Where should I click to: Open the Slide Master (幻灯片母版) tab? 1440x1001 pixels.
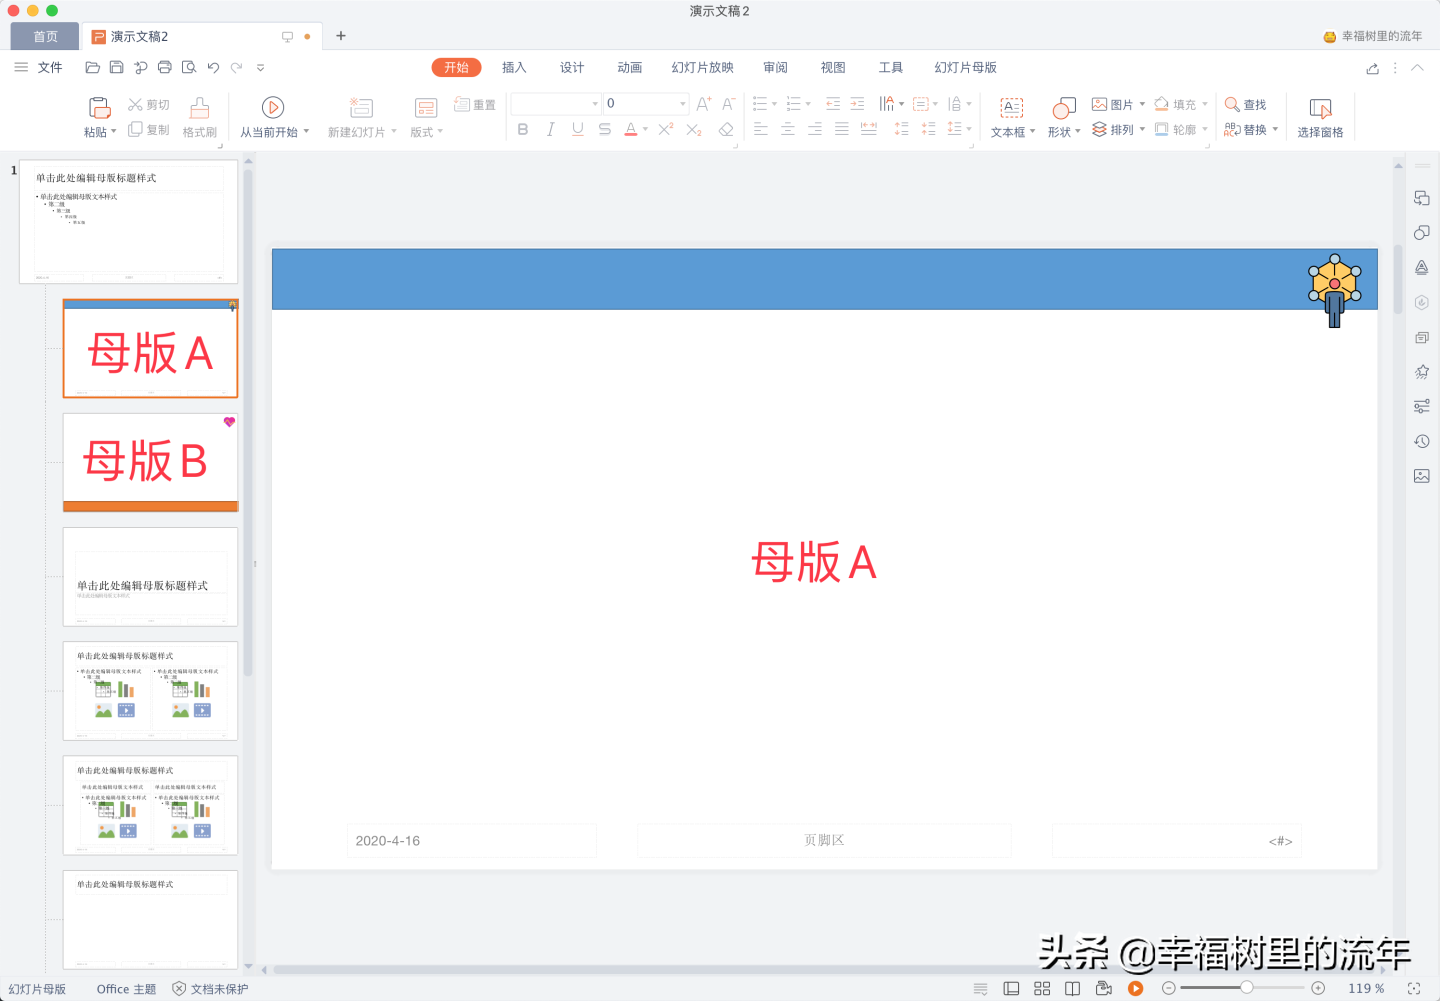(x=966, y=68)
